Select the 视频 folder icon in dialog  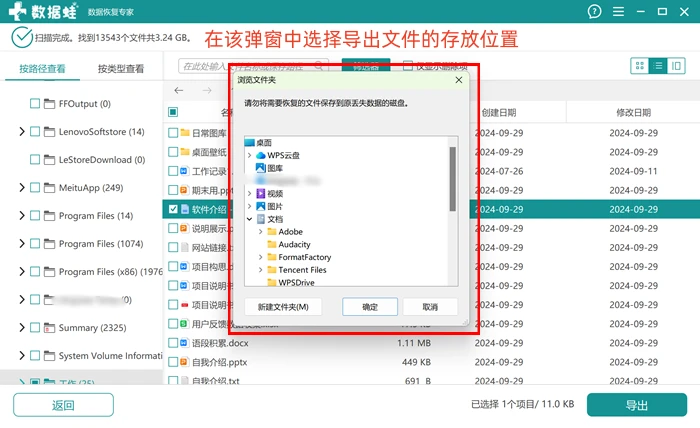click(261, 193)
